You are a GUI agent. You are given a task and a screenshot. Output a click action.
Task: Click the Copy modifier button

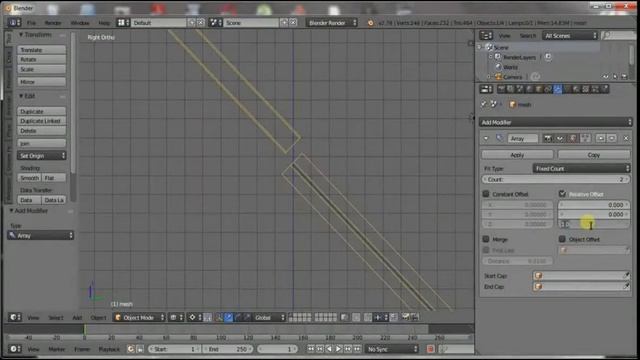point(593,155)
